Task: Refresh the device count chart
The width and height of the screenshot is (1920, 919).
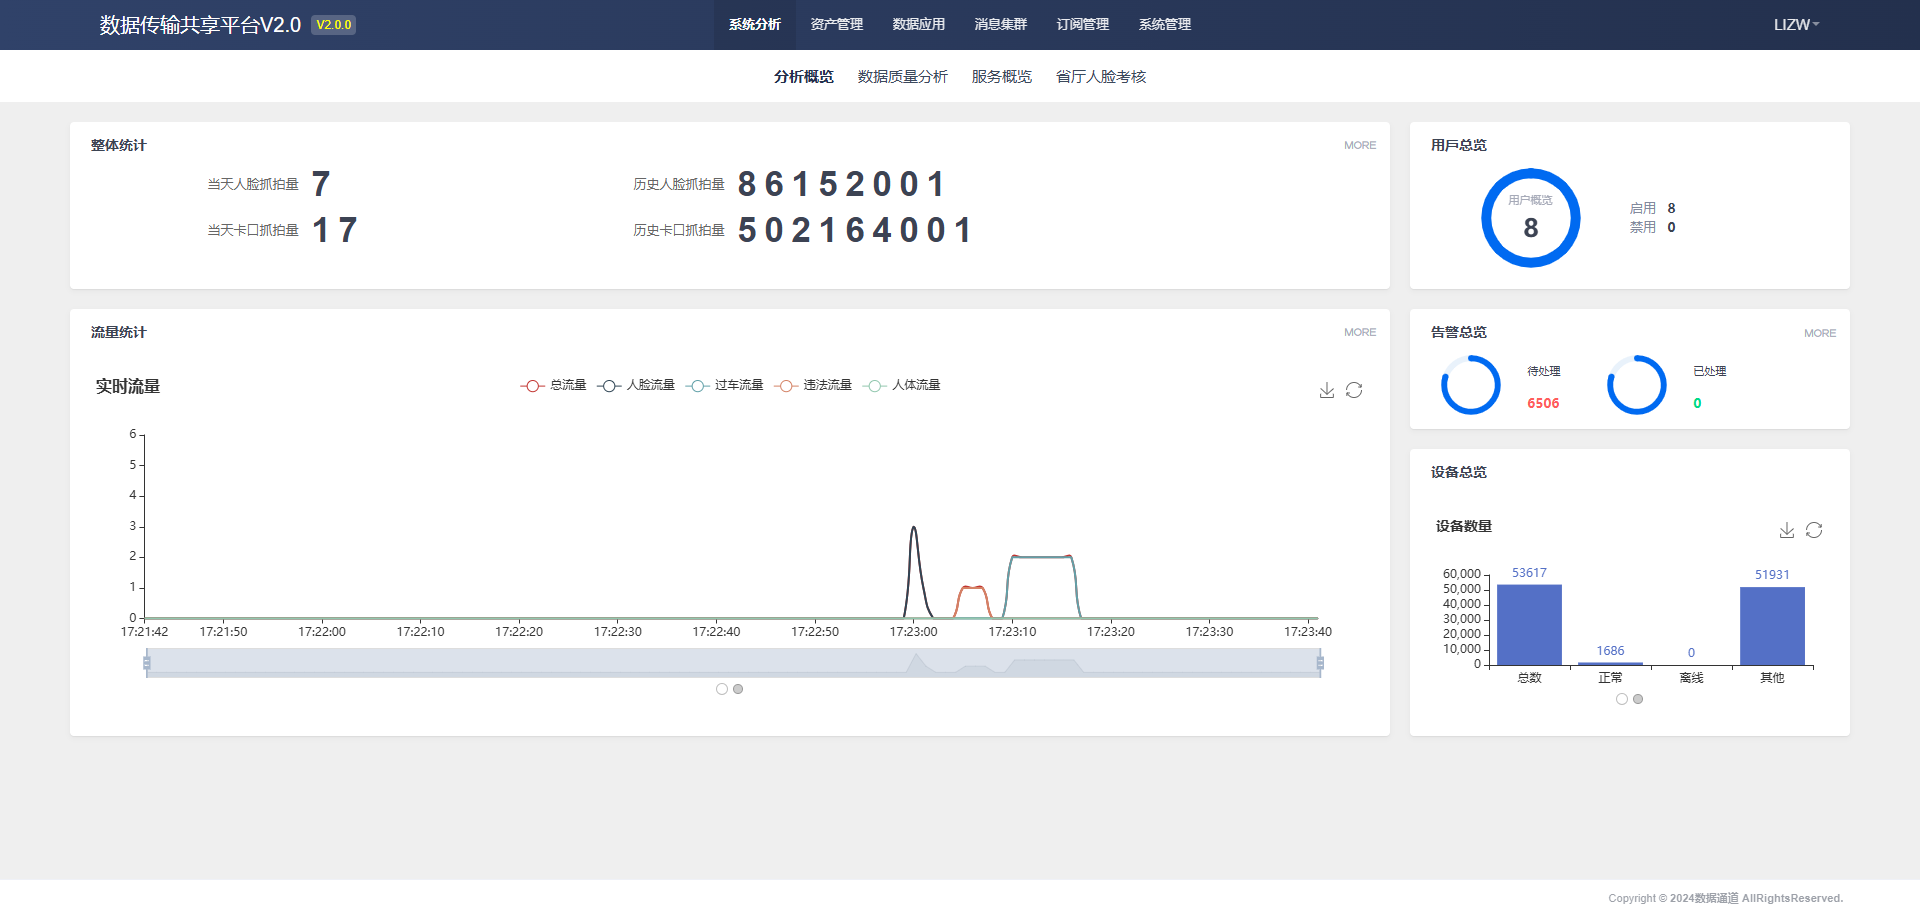Action: [x=1814, y=530]
